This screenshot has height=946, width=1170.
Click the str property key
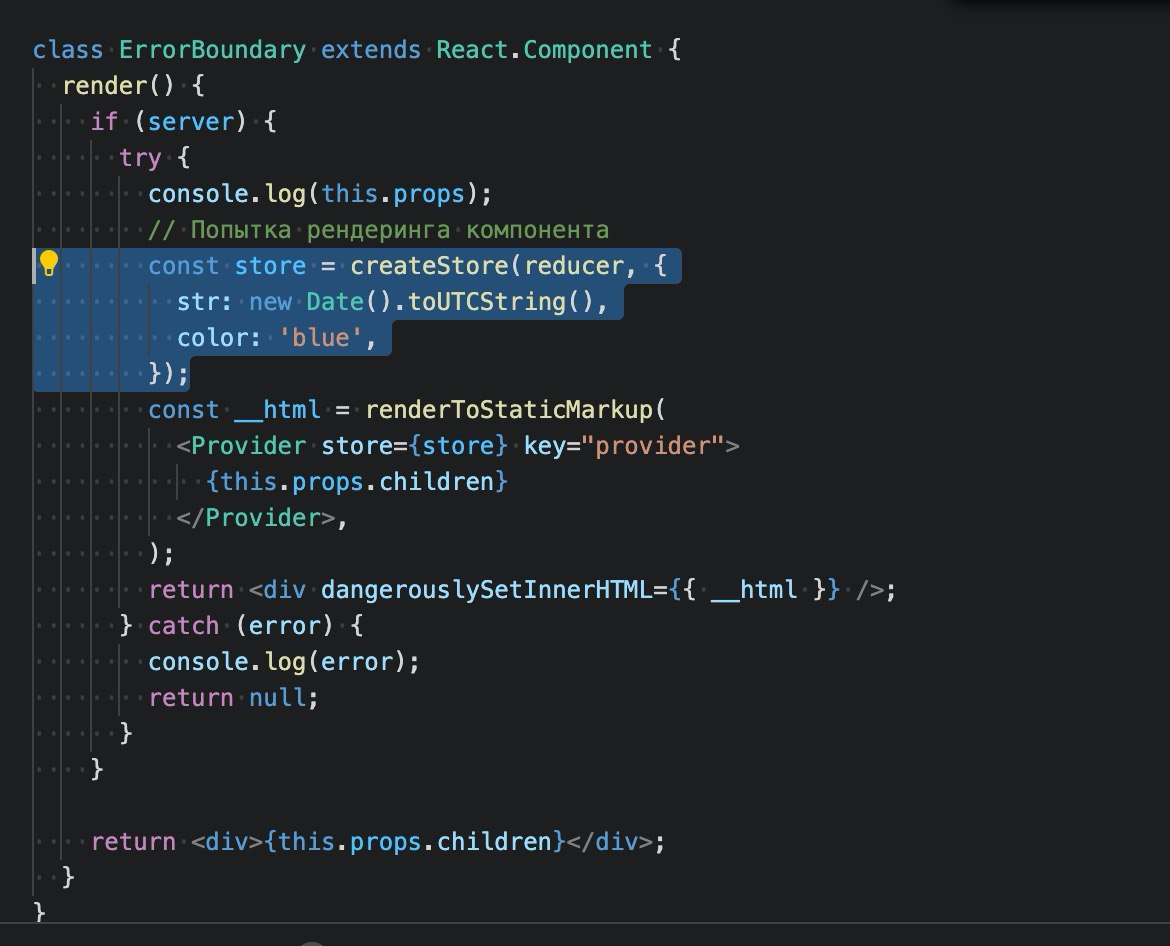pos(198,301)
